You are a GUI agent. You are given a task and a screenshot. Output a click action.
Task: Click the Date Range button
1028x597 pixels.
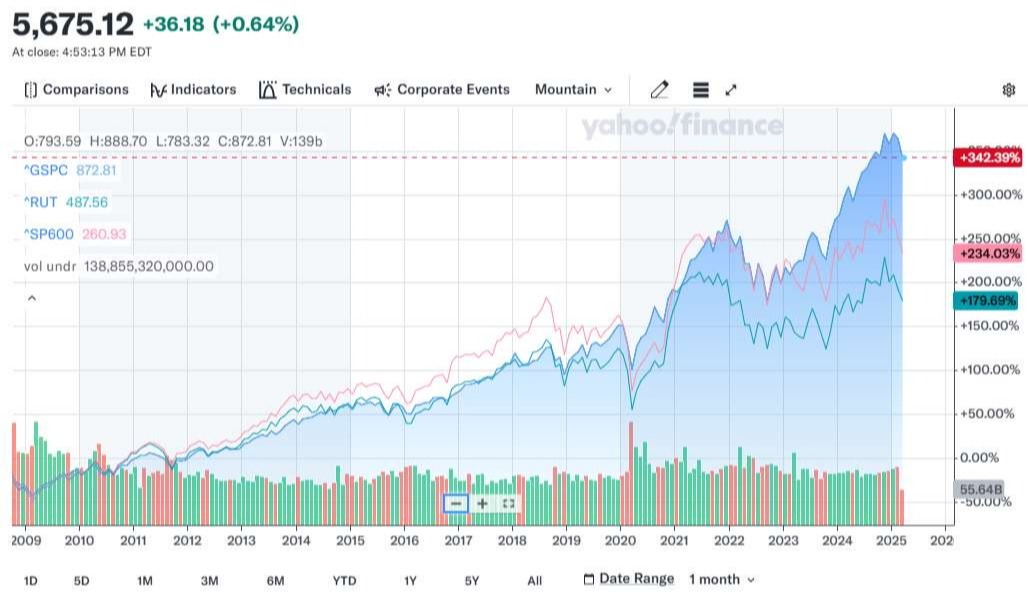628,579
